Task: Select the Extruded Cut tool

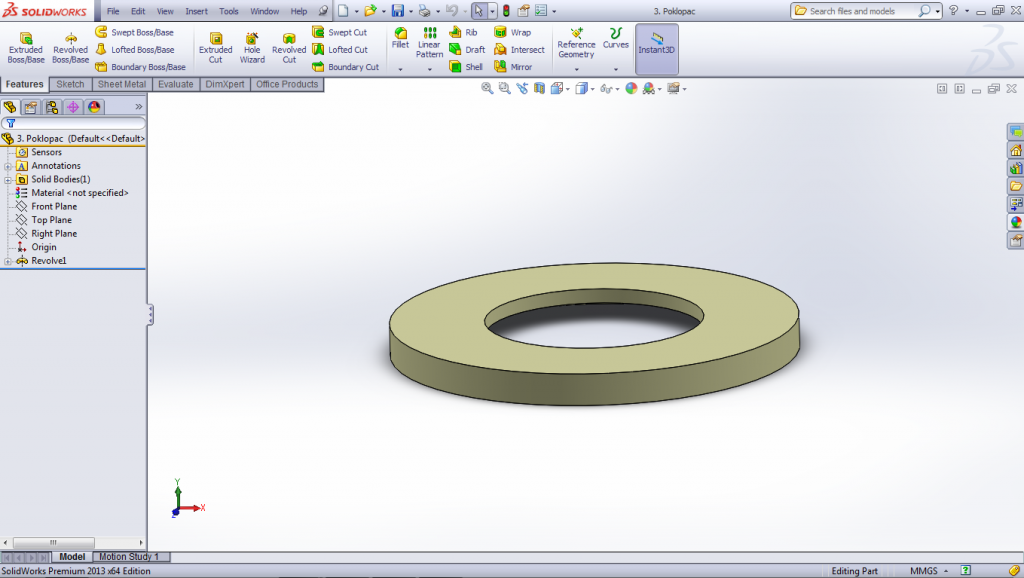Action: 216,48
